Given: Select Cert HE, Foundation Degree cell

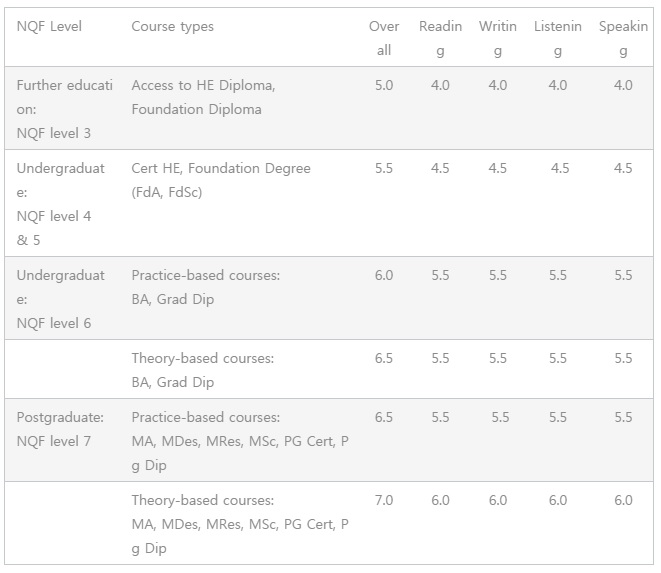Looking at the screenshot, I should pos(221,180).
